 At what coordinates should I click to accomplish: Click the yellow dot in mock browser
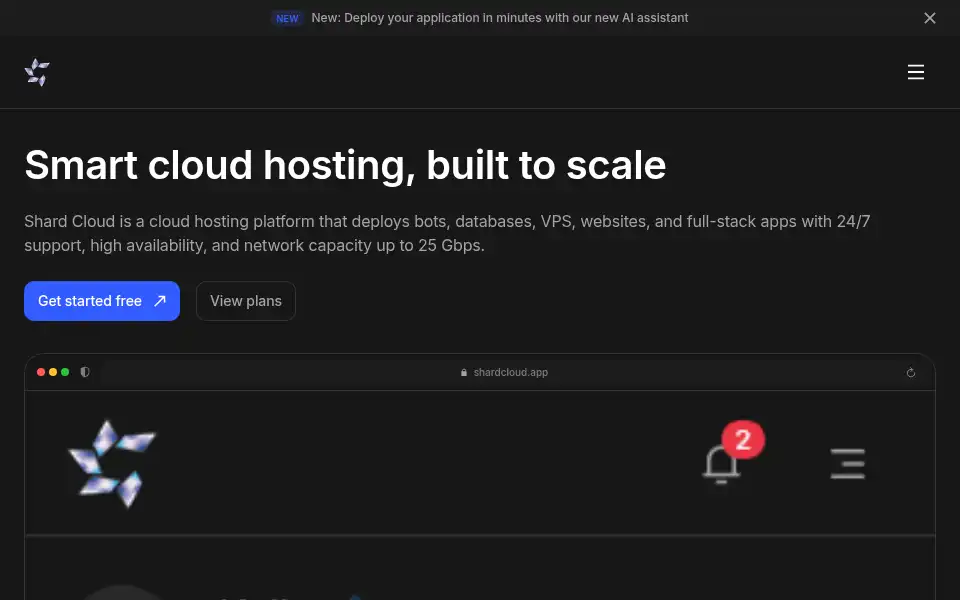point(53,372)
